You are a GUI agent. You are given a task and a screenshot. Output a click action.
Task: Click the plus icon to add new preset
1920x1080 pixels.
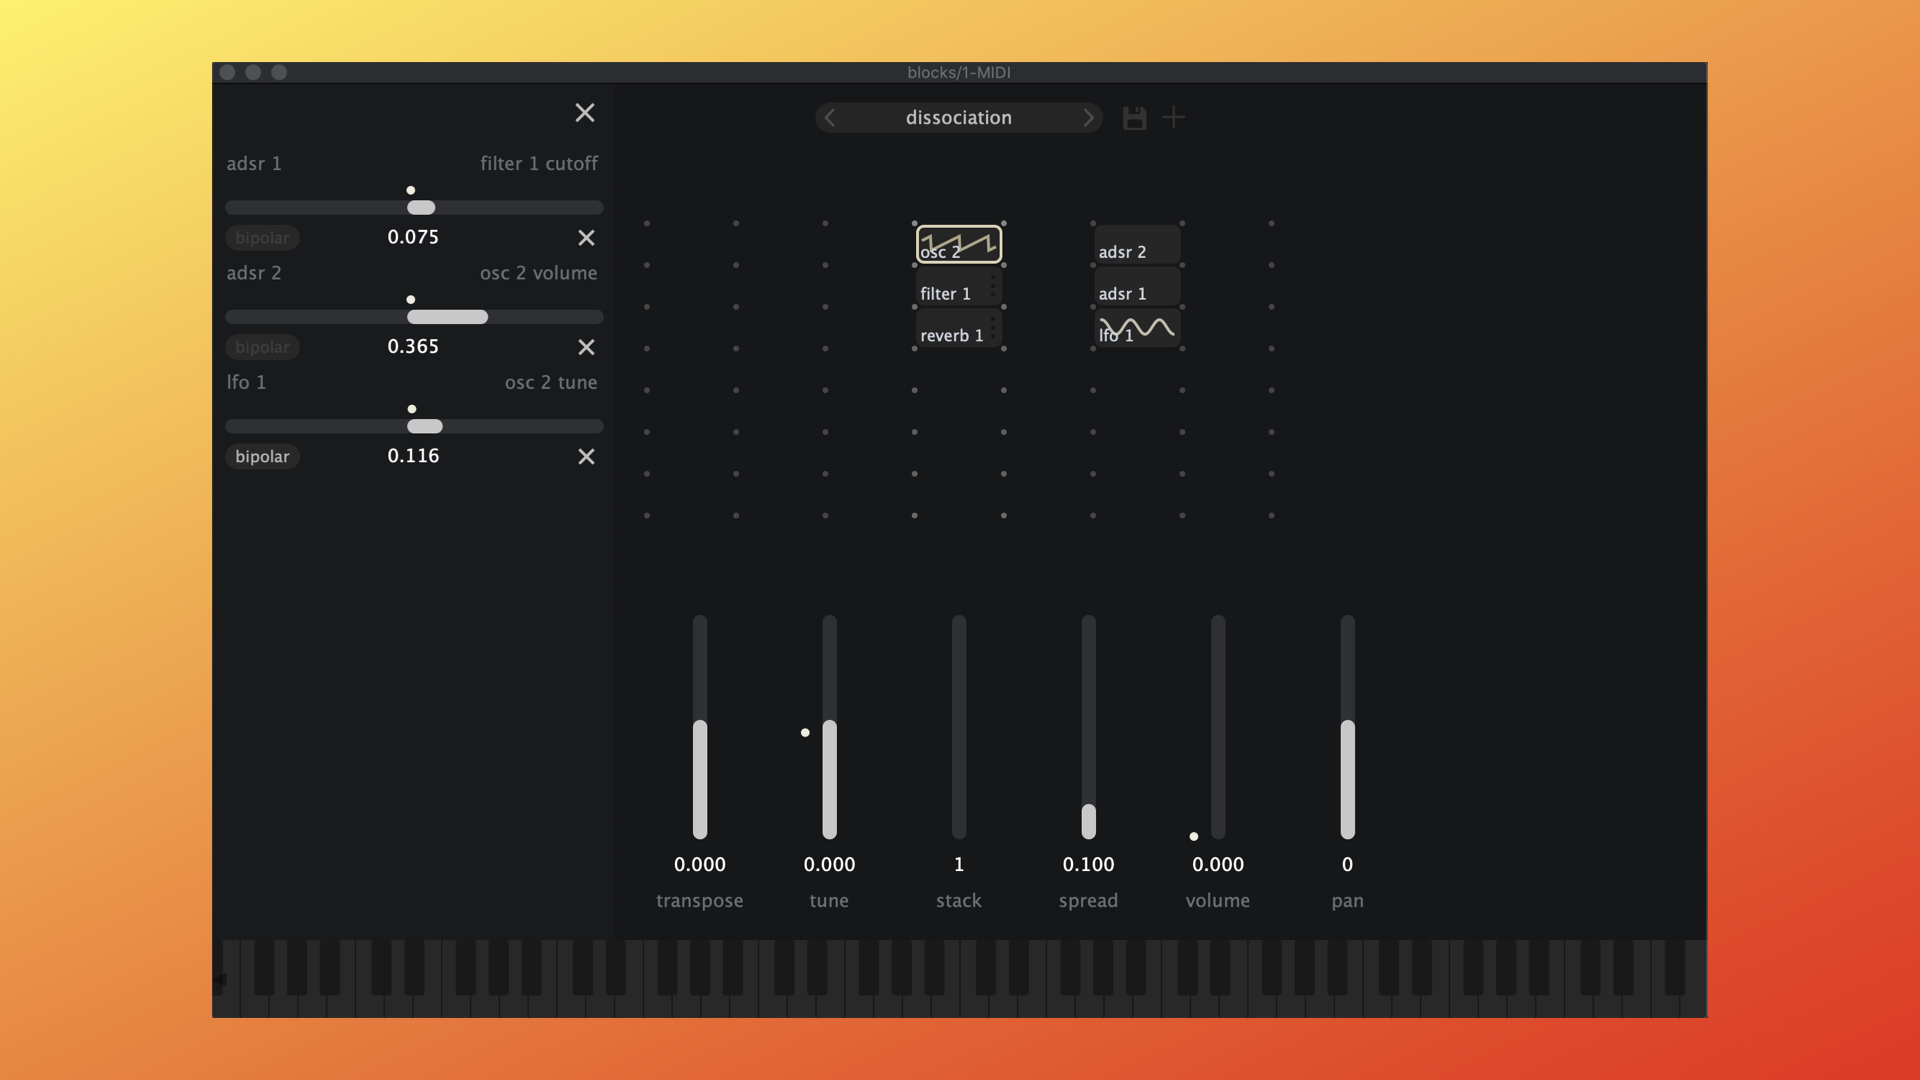click(x=1174, y=118)
